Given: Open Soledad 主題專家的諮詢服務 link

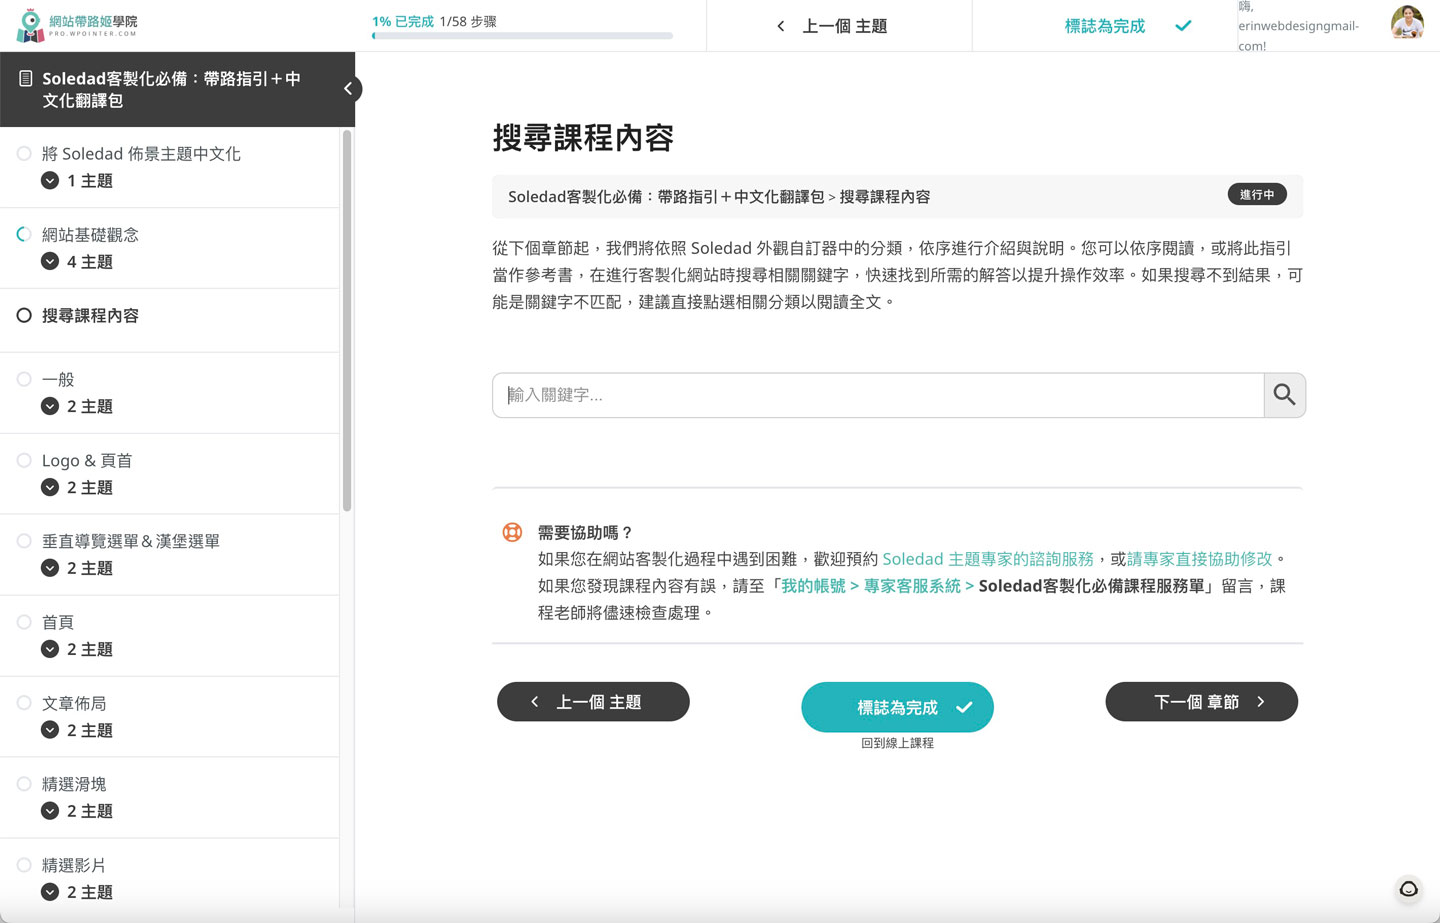Looking at the screenshot, I should [x=988, y=559].
